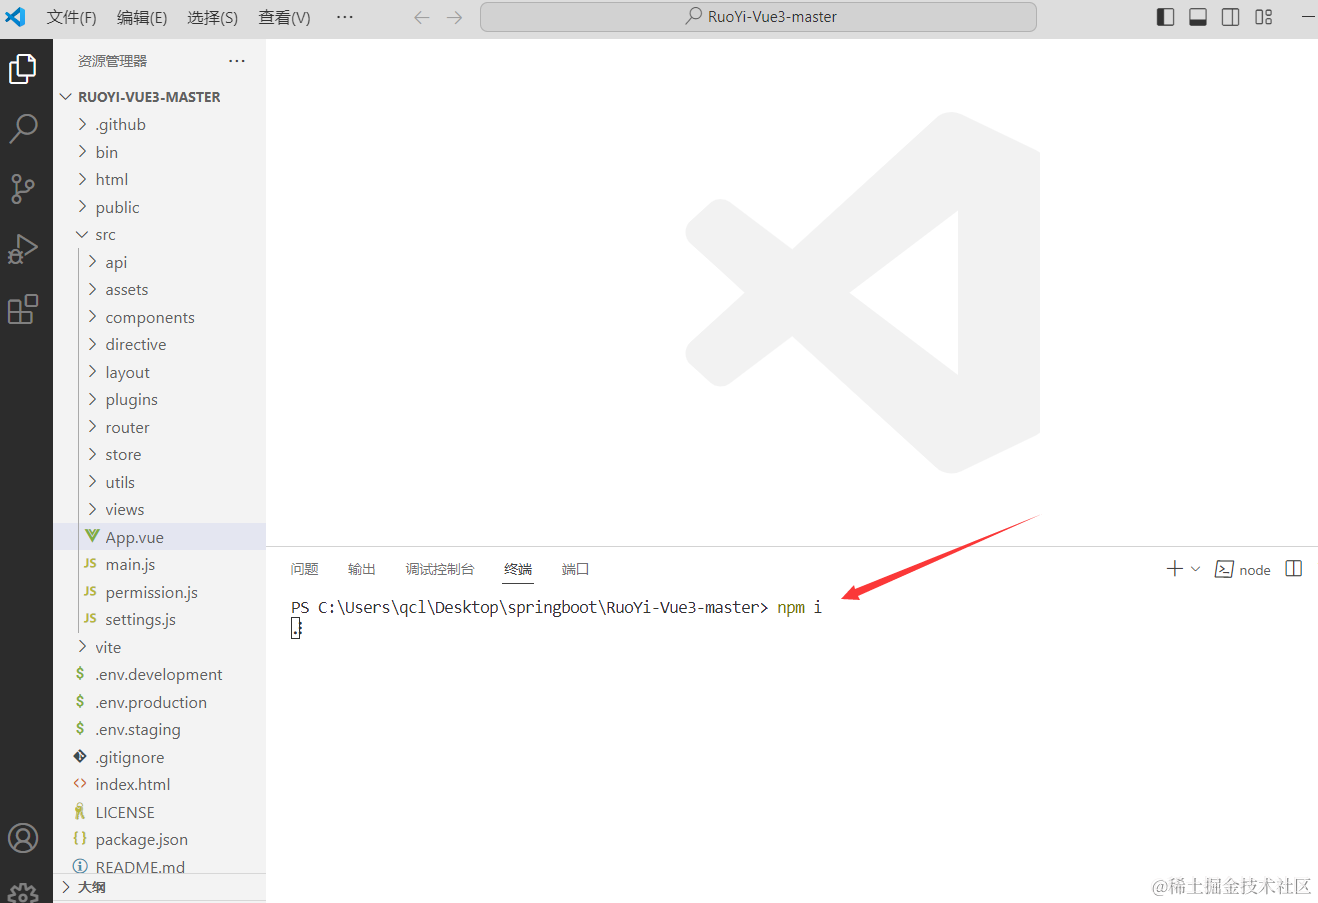Image resolution: width=1318 pixels, height=903 pixels.
Task: Collapse the src folder
Action: pyautogui.click(x=105, y=235)
